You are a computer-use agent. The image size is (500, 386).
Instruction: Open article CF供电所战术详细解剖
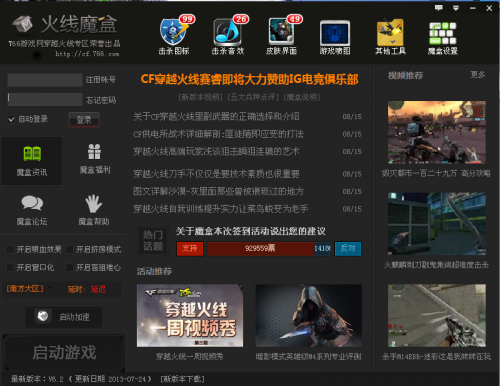pos(218,134)
